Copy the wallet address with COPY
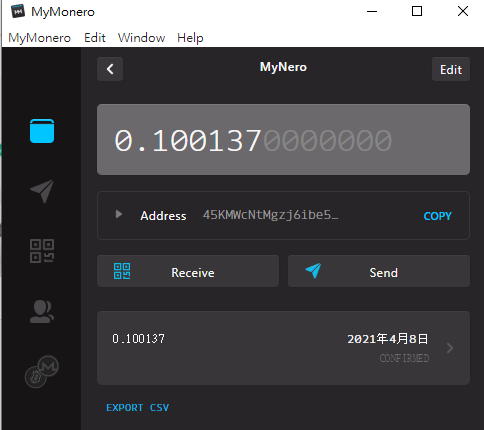Image resolution: width=484 pixels, height=430 pixels. pos(437,216)
